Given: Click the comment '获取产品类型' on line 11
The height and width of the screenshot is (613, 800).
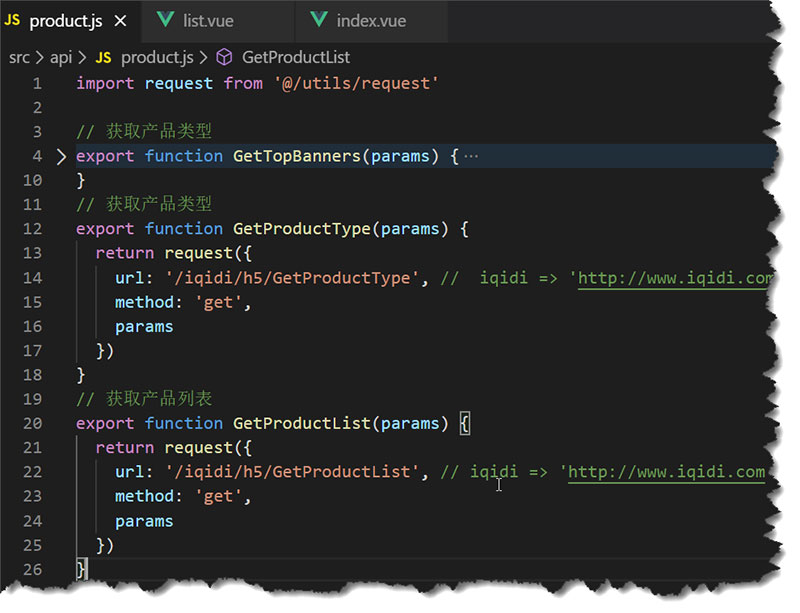Looking at the screenshot, I should point(159,205).
